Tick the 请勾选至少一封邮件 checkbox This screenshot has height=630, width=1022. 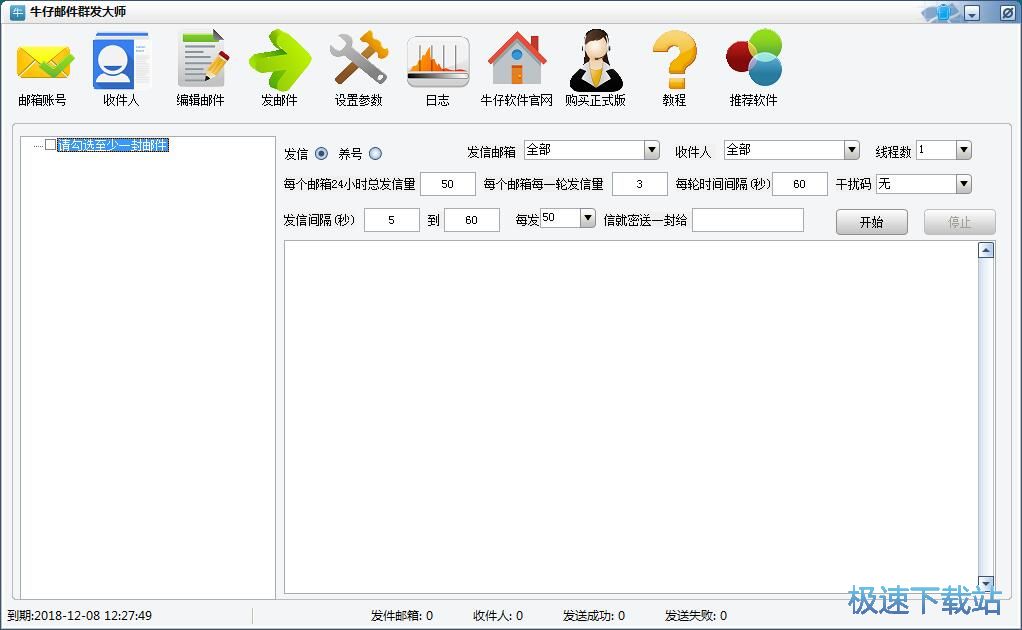point(51,145)
